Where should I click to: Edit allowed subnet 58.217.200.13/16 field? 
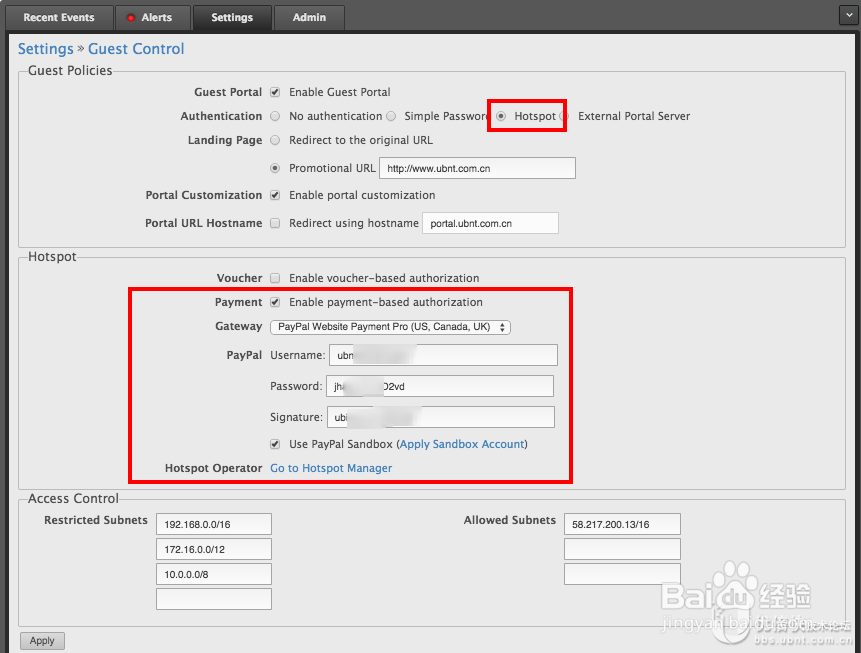pos(622,524)
